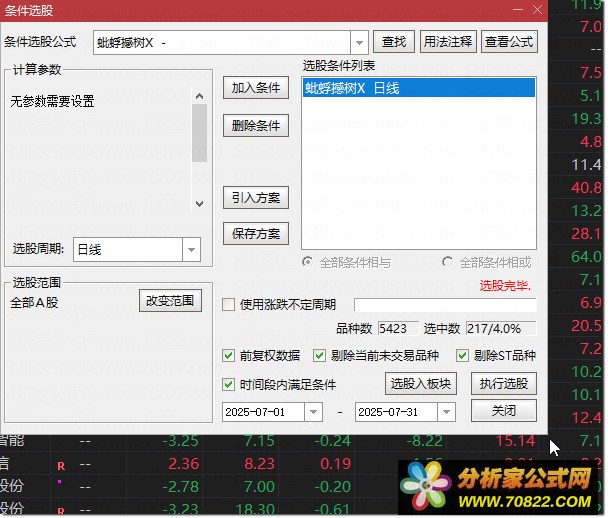Viewport: 608px width, 518px height.
Task: Click 无参数需要设置 text in parameters
Action: 52,101
